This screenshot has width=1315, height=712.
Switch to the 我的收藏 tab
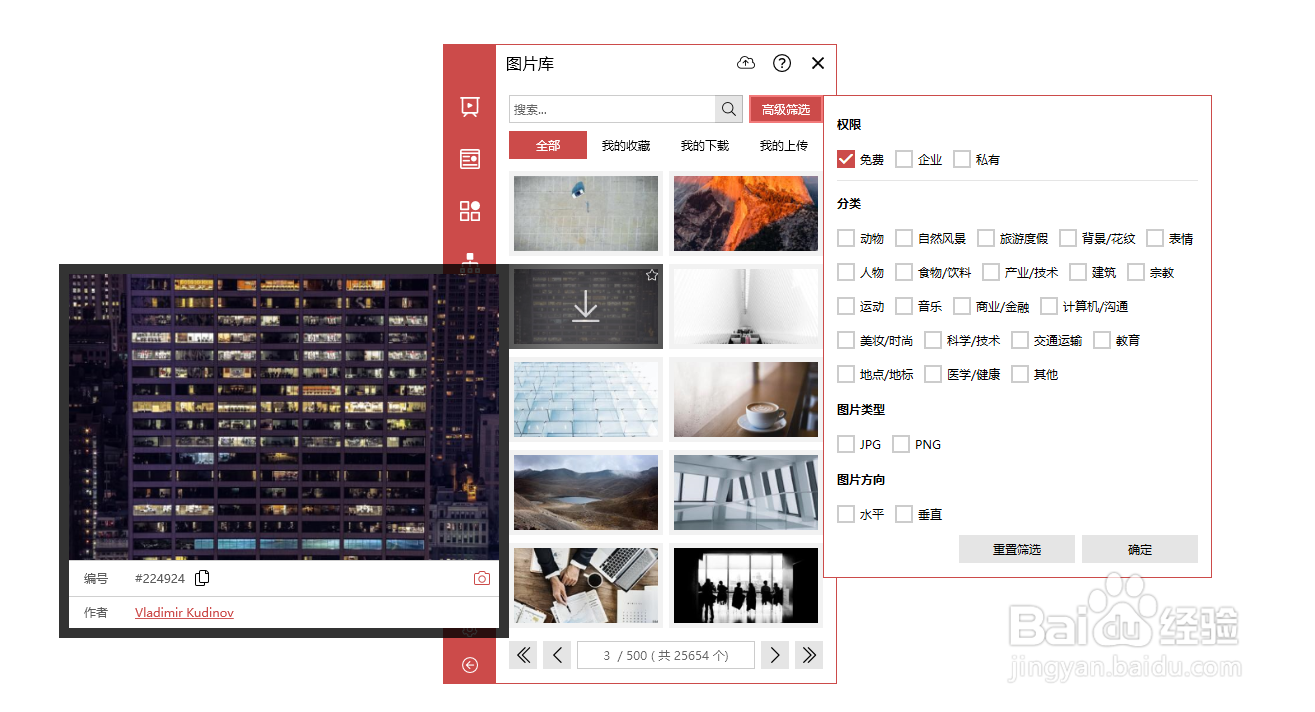click(626, 145)
